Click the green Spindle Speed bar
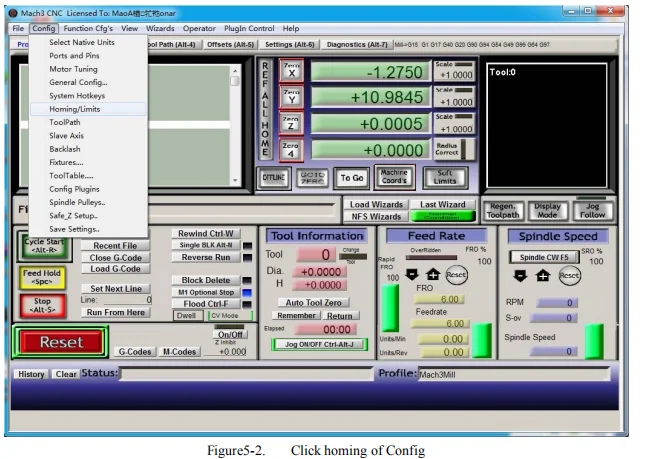This screenshot has height=459, width=648. 594,342
